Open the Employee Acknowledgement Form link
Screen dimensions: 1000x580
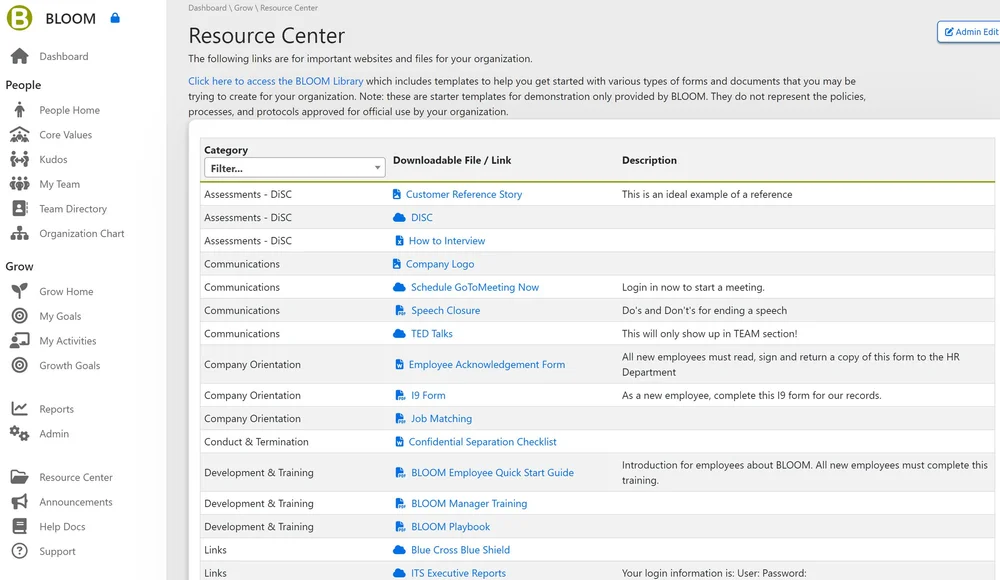486,364
